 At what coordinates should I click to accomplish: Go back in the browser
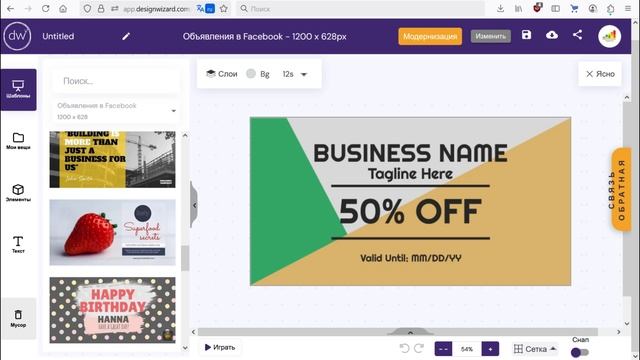(11, 9)
